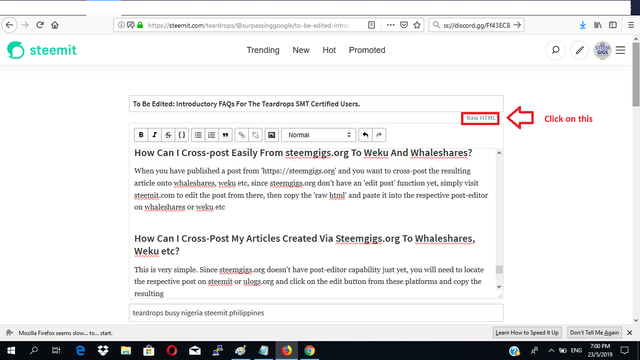Open the Normal paragraph style dropdown

pos(318,135)
